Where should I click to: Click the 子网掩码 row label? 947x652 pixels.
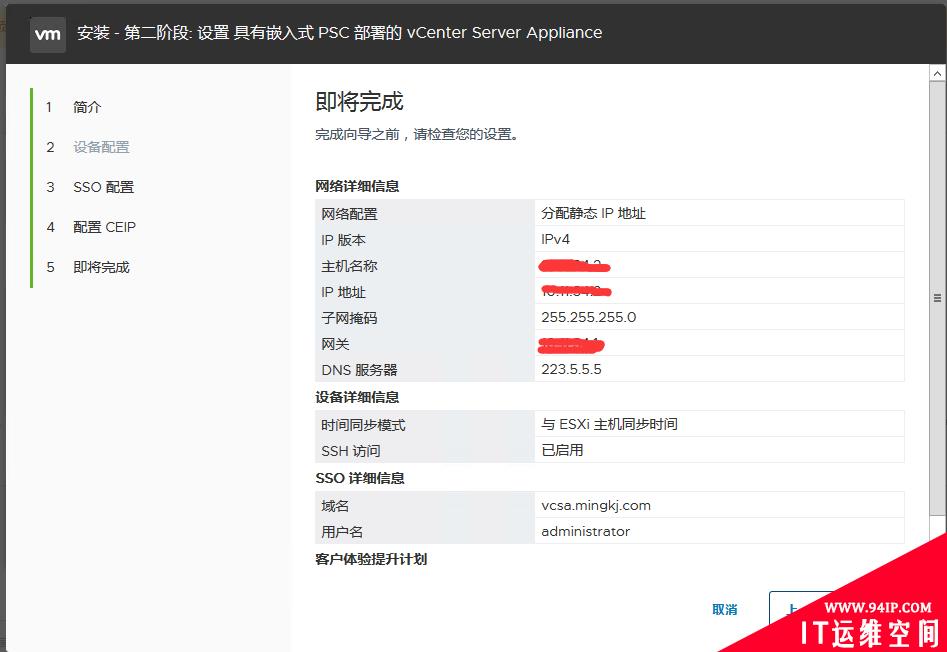pyautogui.click(x=350, y=318)
